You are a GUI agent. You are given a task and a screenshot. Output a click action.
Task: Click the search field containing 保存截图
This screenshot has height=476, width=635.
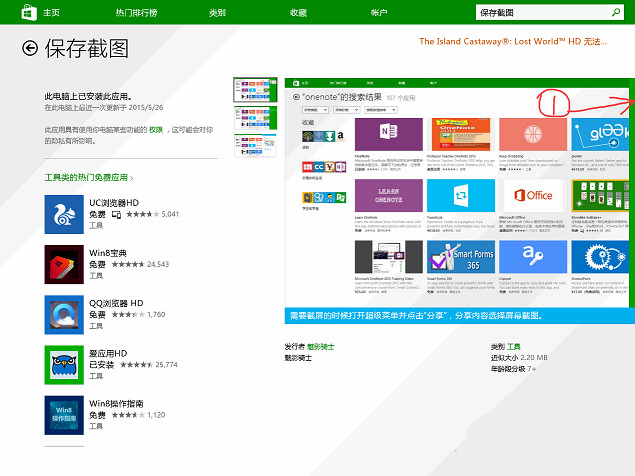[x=540, y=12]
